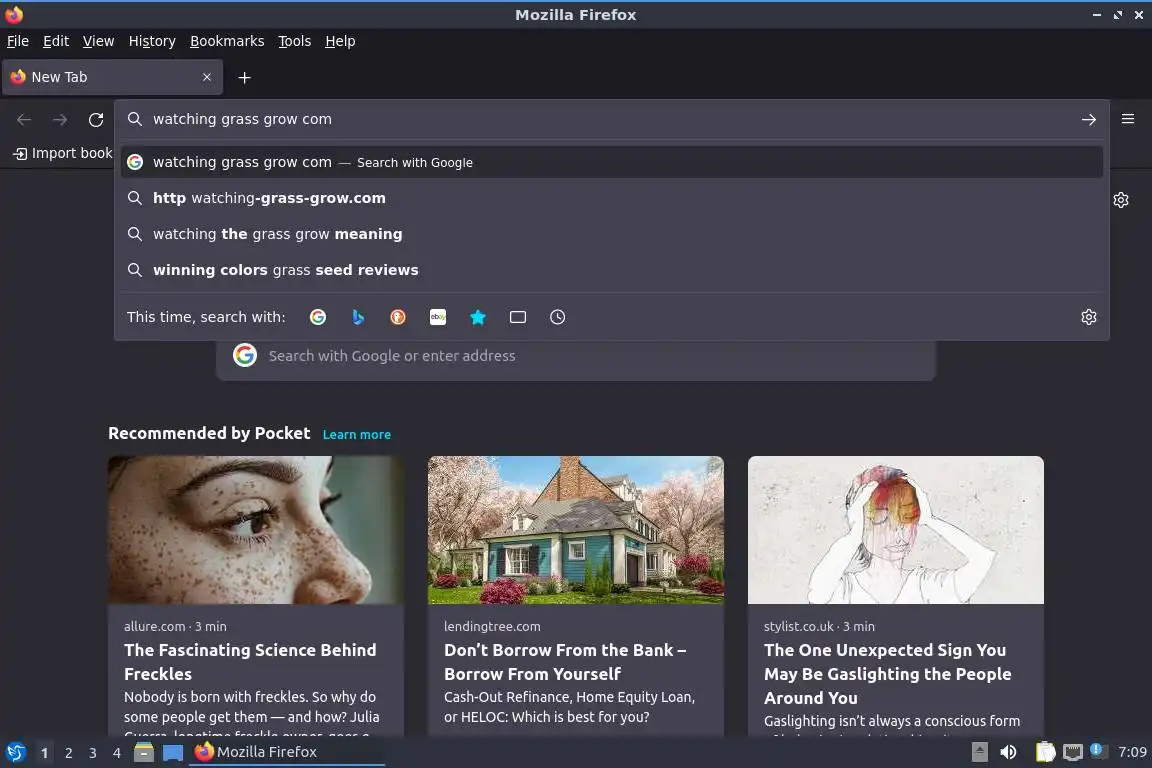
Task: Search this time with DuckDuckGo icon
Action: coord(397,317)
